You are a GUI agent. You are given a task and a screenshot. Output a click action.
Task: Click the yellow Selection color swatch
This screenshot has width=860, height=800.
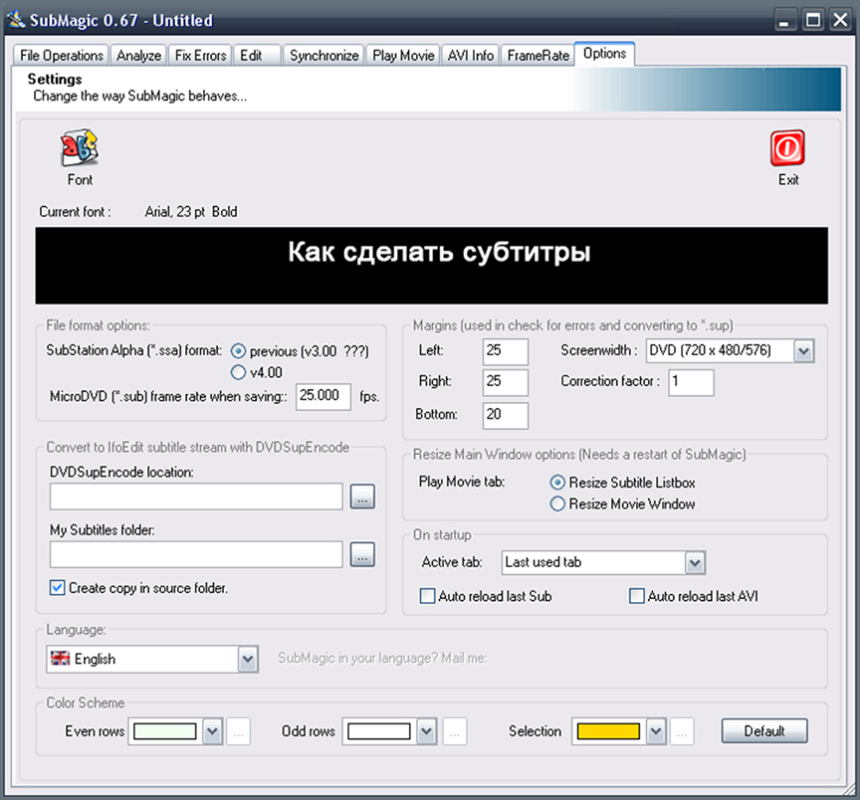point(608,731)
